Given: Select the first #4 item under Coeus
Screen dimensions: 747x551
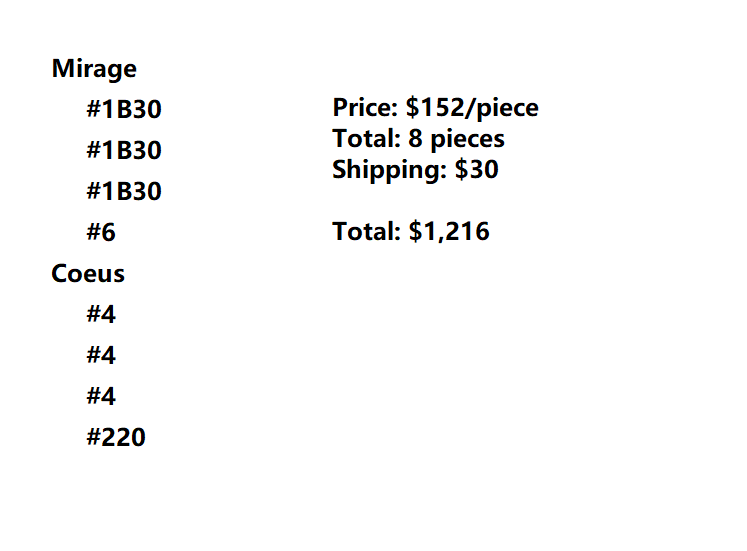Looking at the screenshot, I should 101,315.
